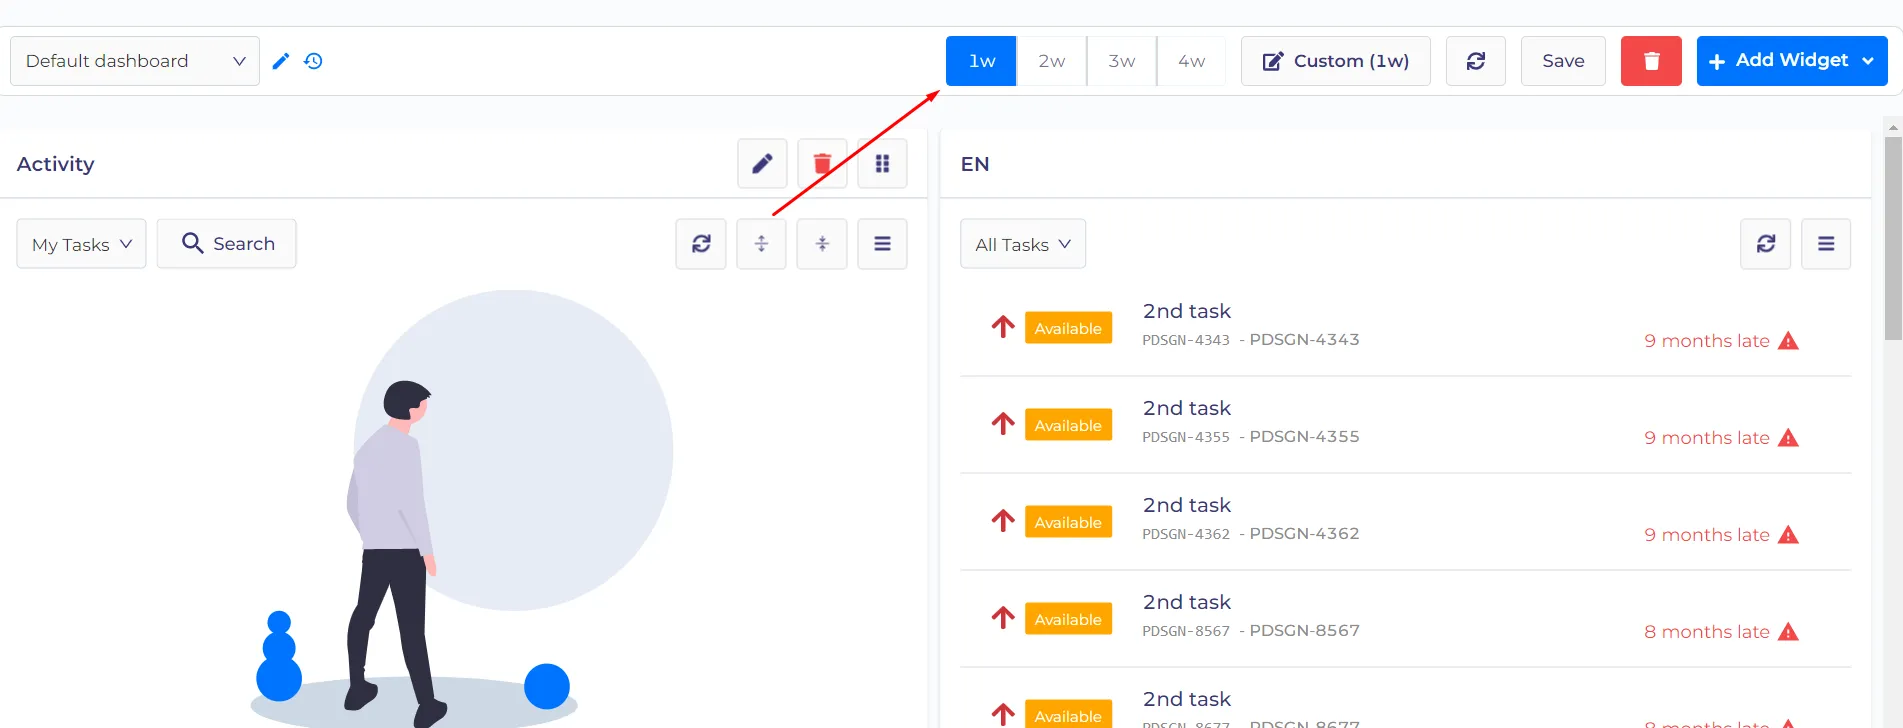This screenshot has width=1903, height=728.
Task: Select the 1w time range tab
Action: pyautogui.click(x=981, y=61)
